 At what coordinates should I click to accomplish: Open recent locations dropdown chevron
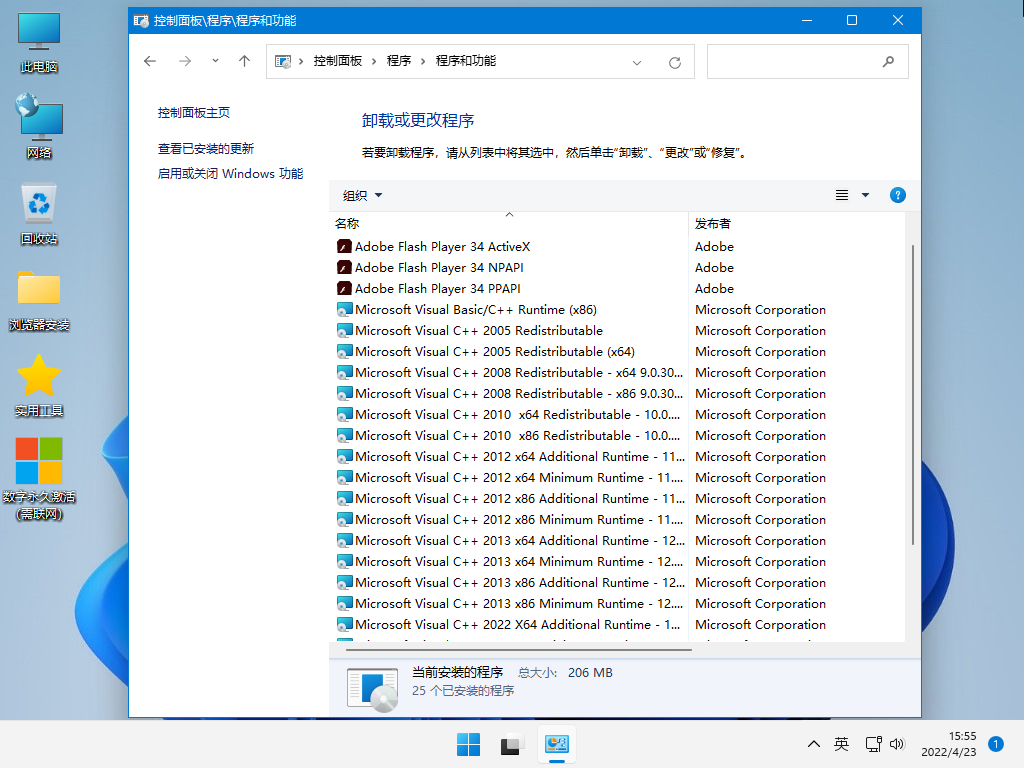coord(215,61)
